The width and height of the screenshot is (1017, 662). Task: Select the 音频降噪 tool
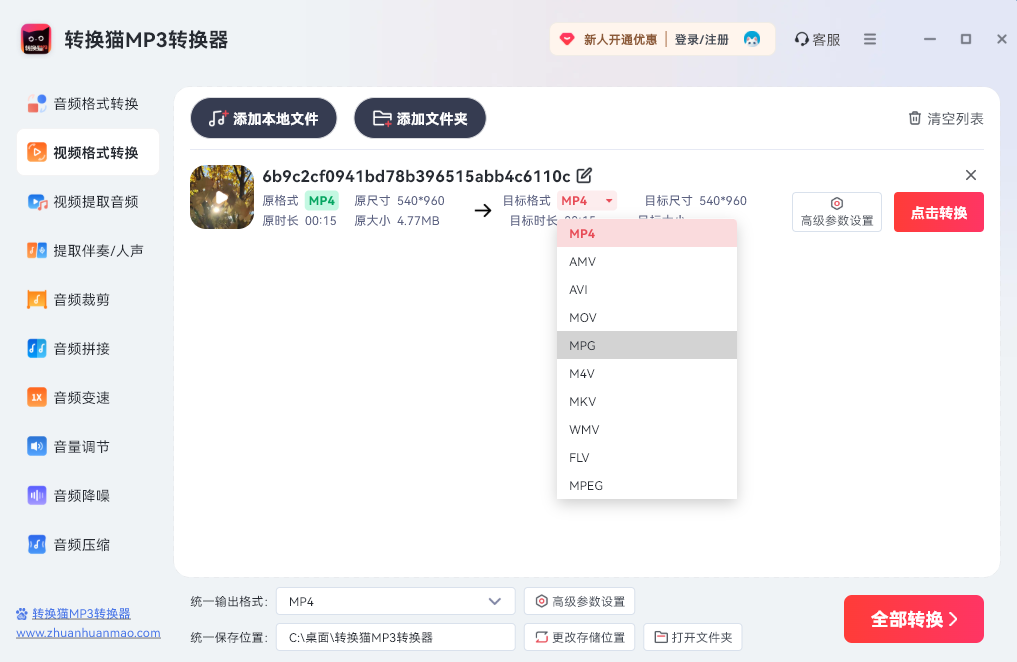[84, 495]
